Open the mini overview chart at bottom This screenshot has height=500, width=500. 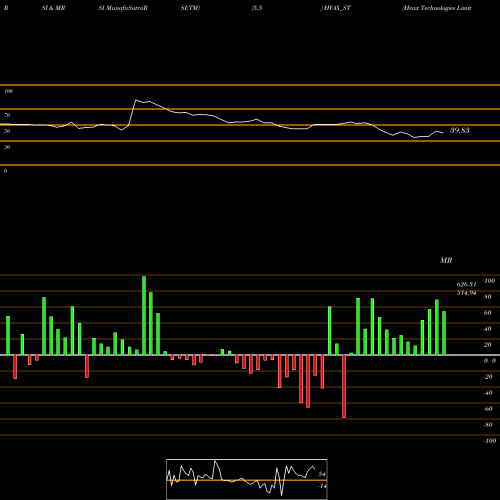point(247,479)
